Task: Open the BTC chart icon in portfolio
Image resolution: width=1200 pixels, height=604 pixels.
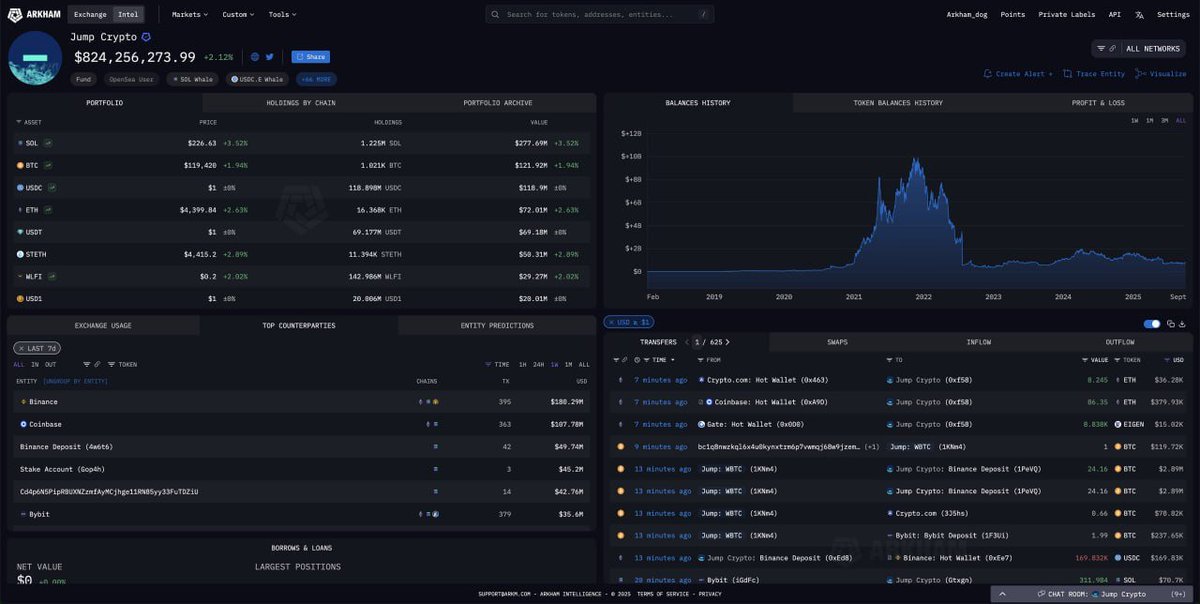Action: point(47,165)
